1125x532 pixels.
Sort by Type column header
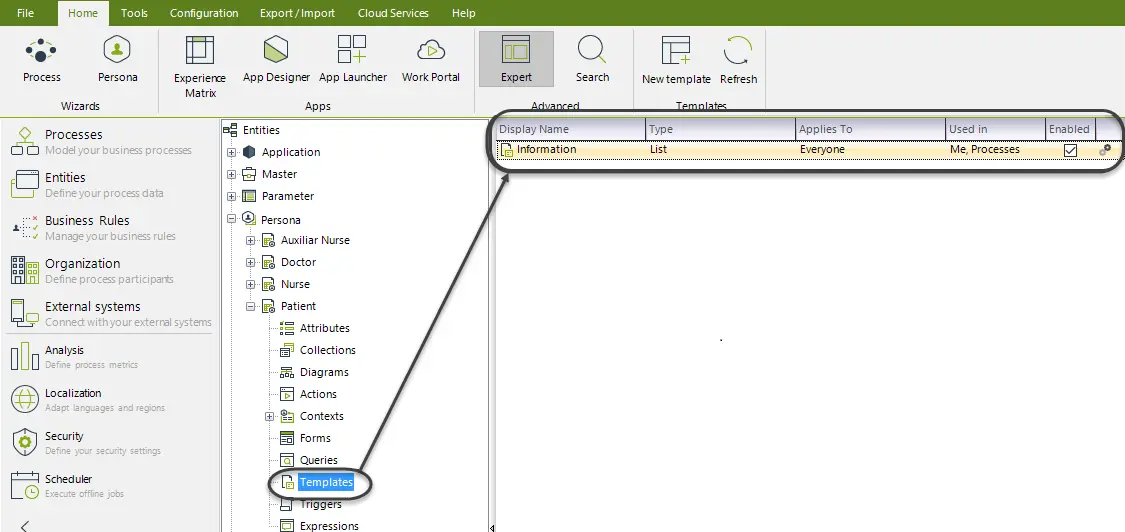pyautogui.click(x=720, y=129)
